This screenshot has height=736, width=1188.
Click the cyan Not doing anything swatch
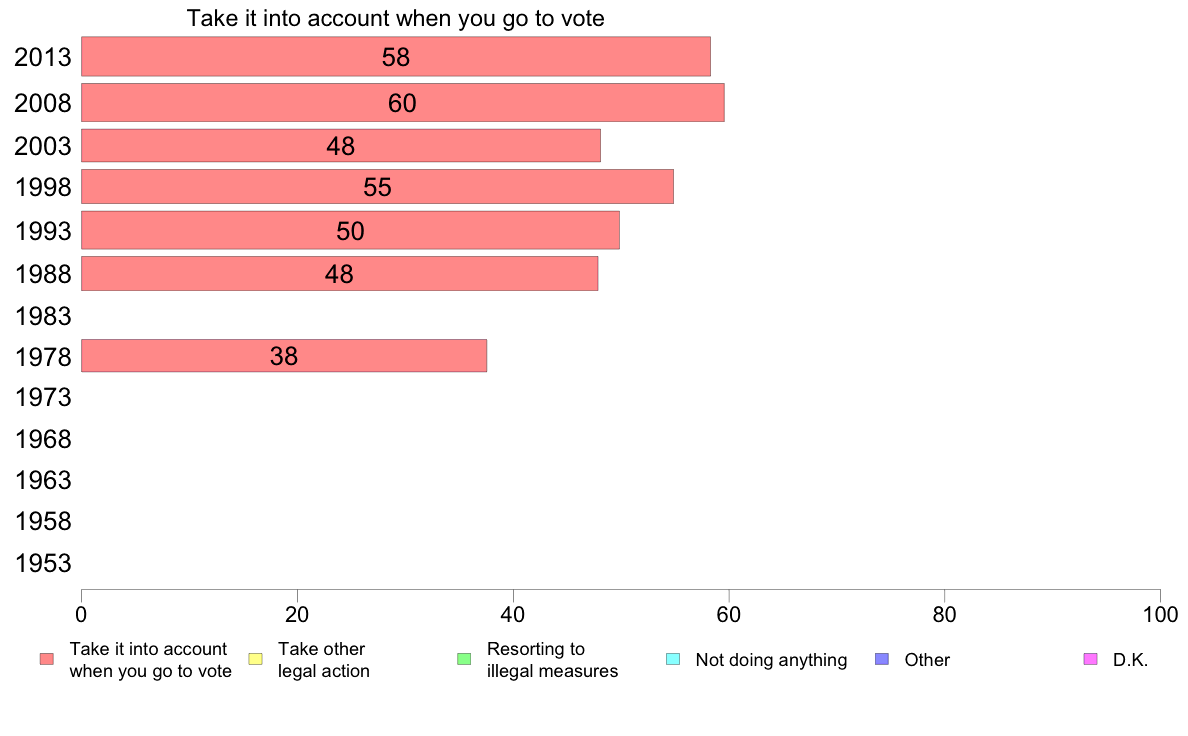tap(673, 659)
